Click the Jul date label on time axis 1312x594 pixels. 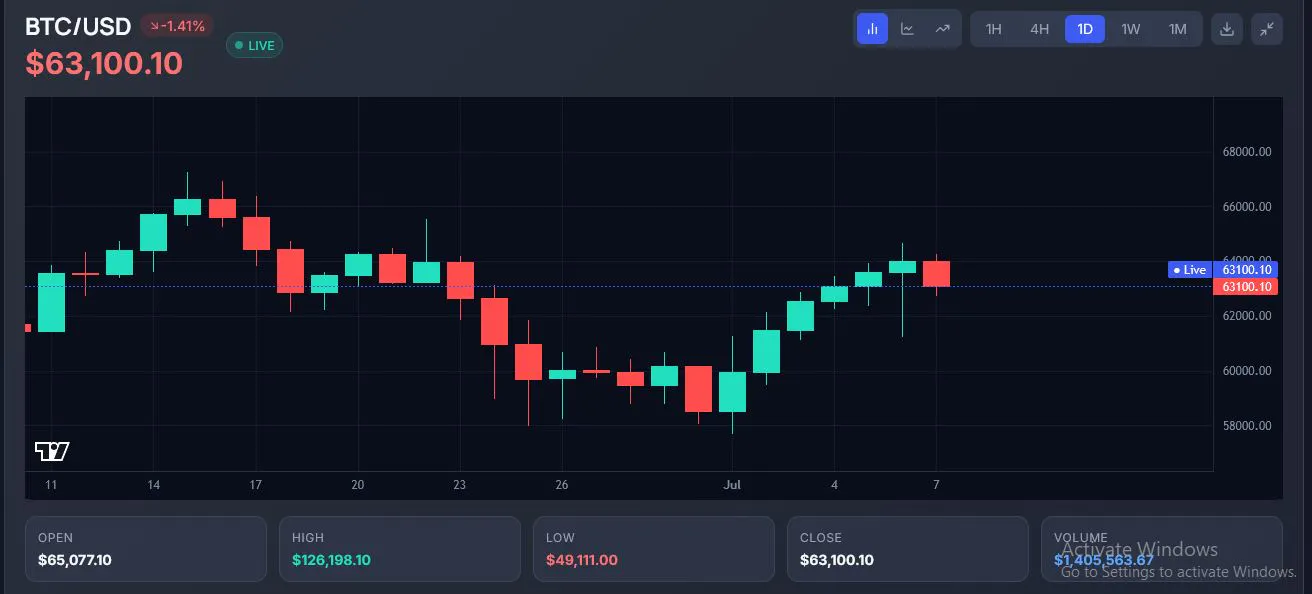tap(732, 485)
